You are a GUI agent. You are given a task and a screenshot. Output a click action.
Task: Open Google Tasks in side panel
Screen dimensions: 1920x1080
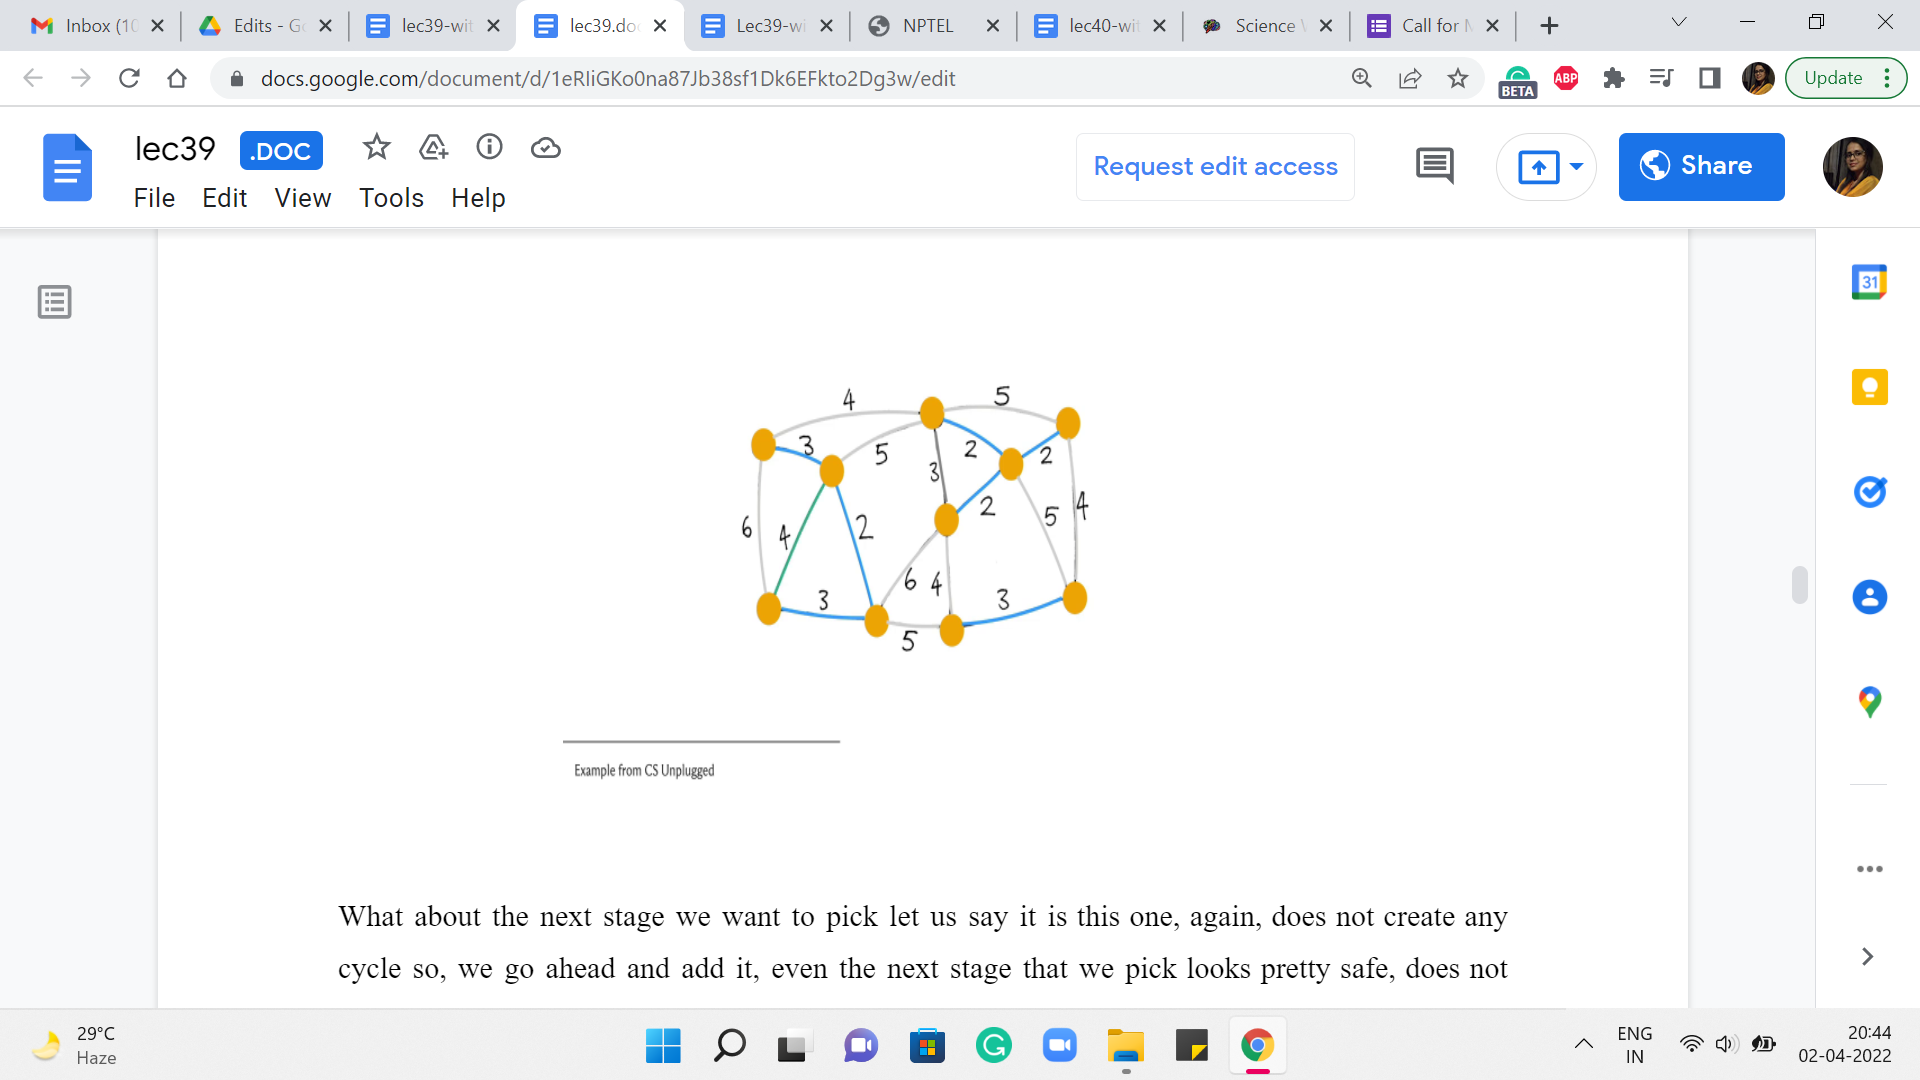[1869, 492]
